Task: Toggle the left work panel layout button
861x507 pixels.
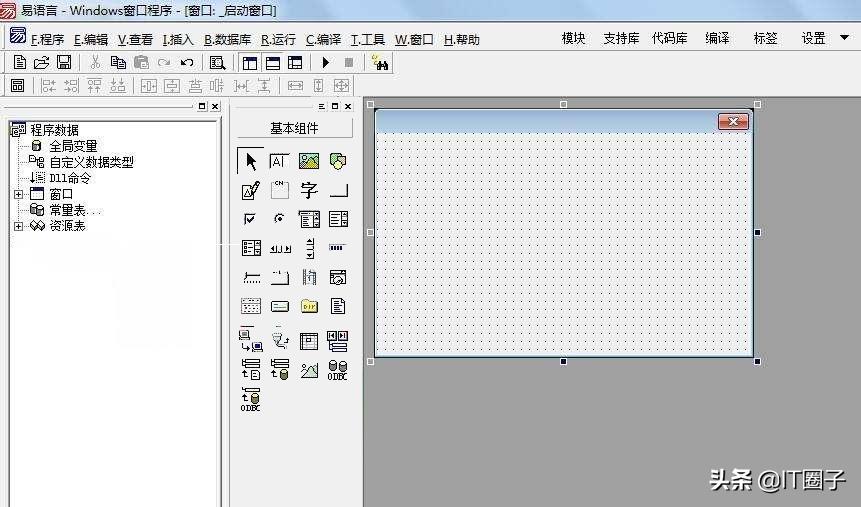Action: [x=250, y=63]
